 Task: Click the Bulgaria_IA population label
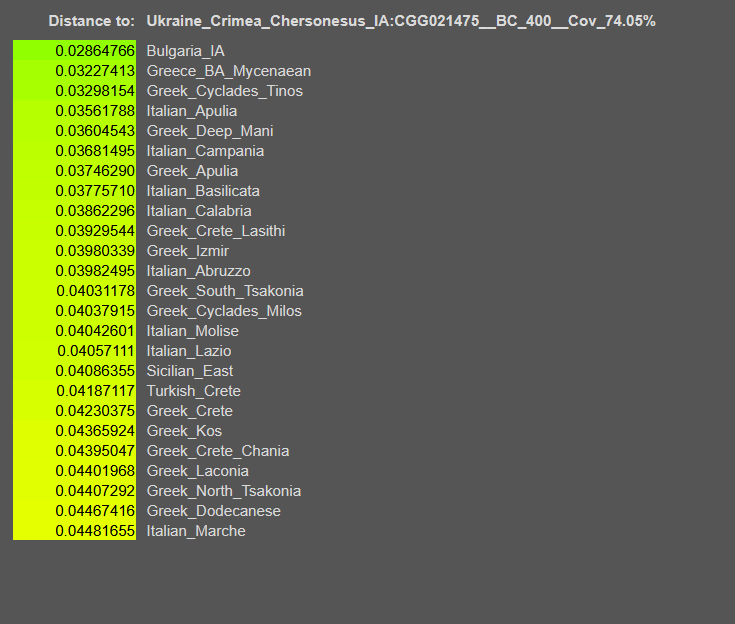[x=186, y=51]
